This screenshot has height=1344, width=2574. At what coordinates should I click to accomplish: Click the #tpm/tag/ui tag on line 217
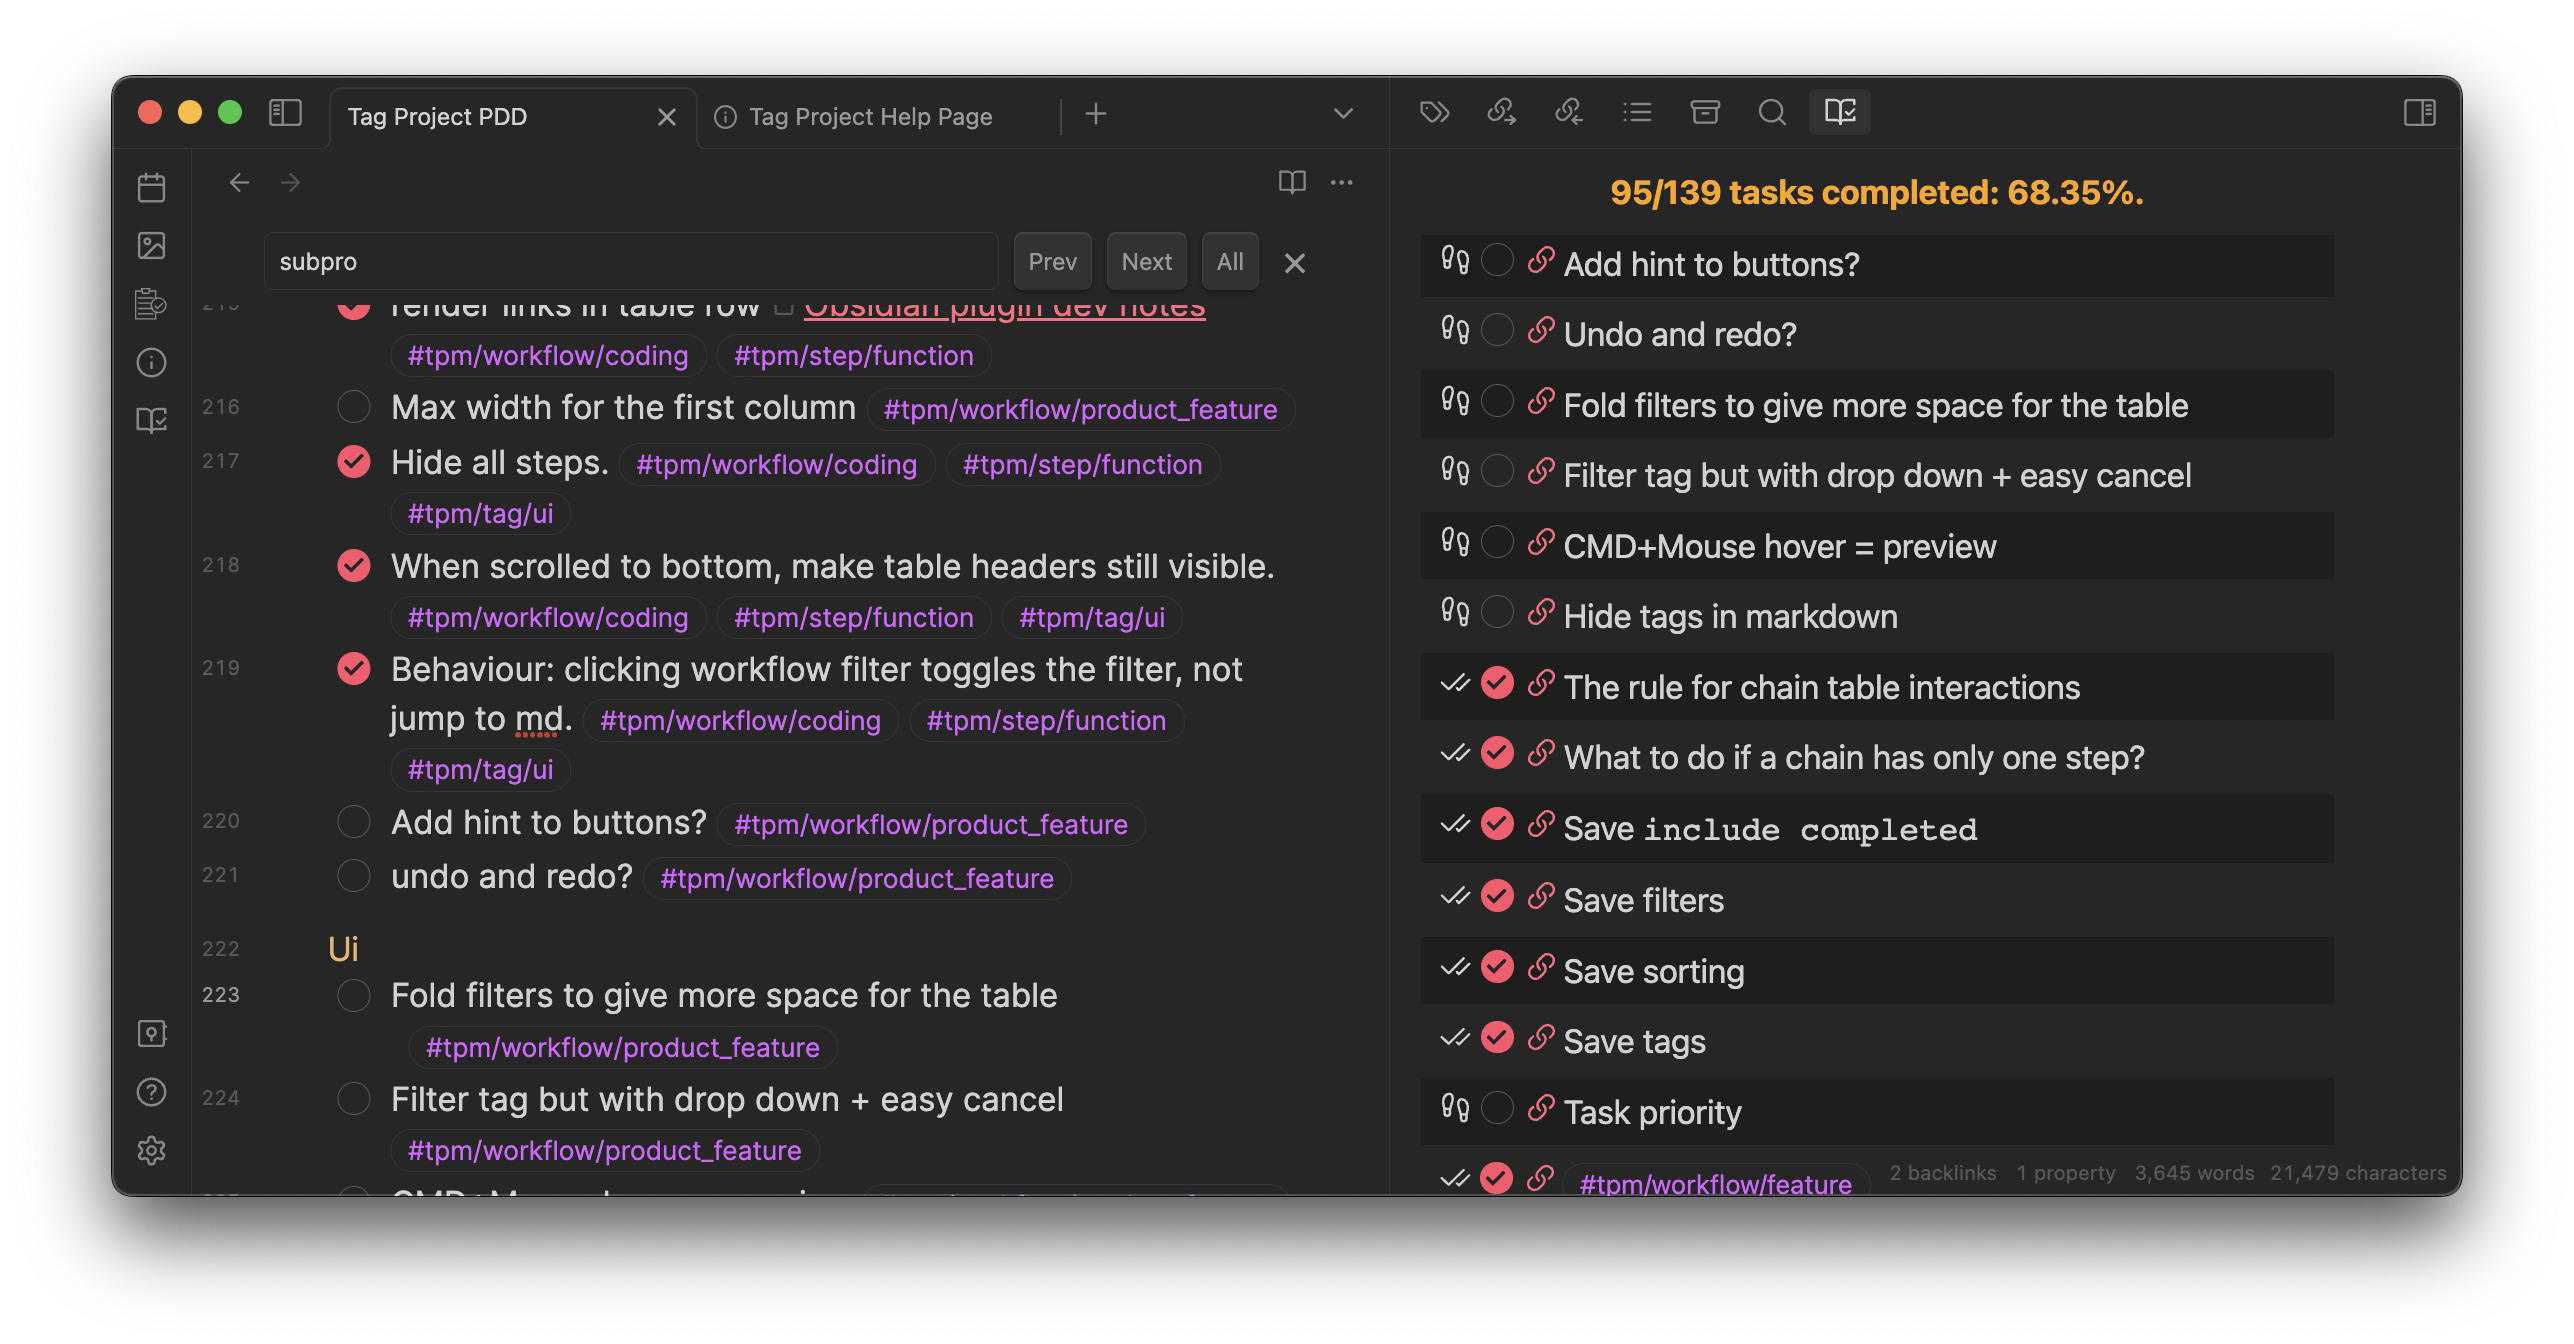(x=480, y=514)
